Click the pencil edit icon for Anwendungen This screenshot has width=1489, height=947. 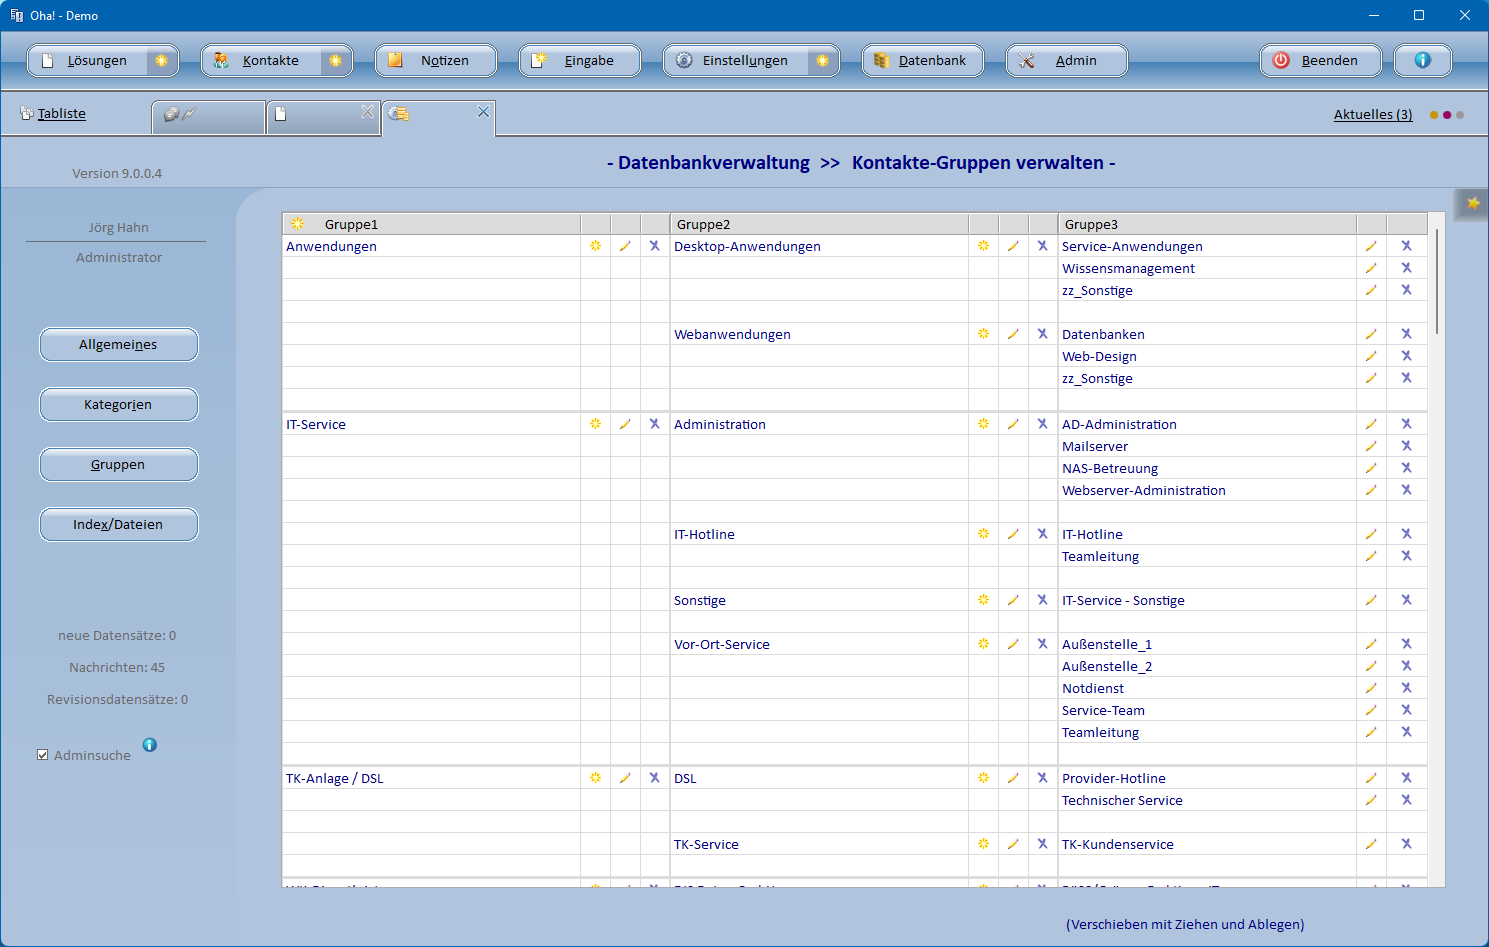tap(625, 246)
